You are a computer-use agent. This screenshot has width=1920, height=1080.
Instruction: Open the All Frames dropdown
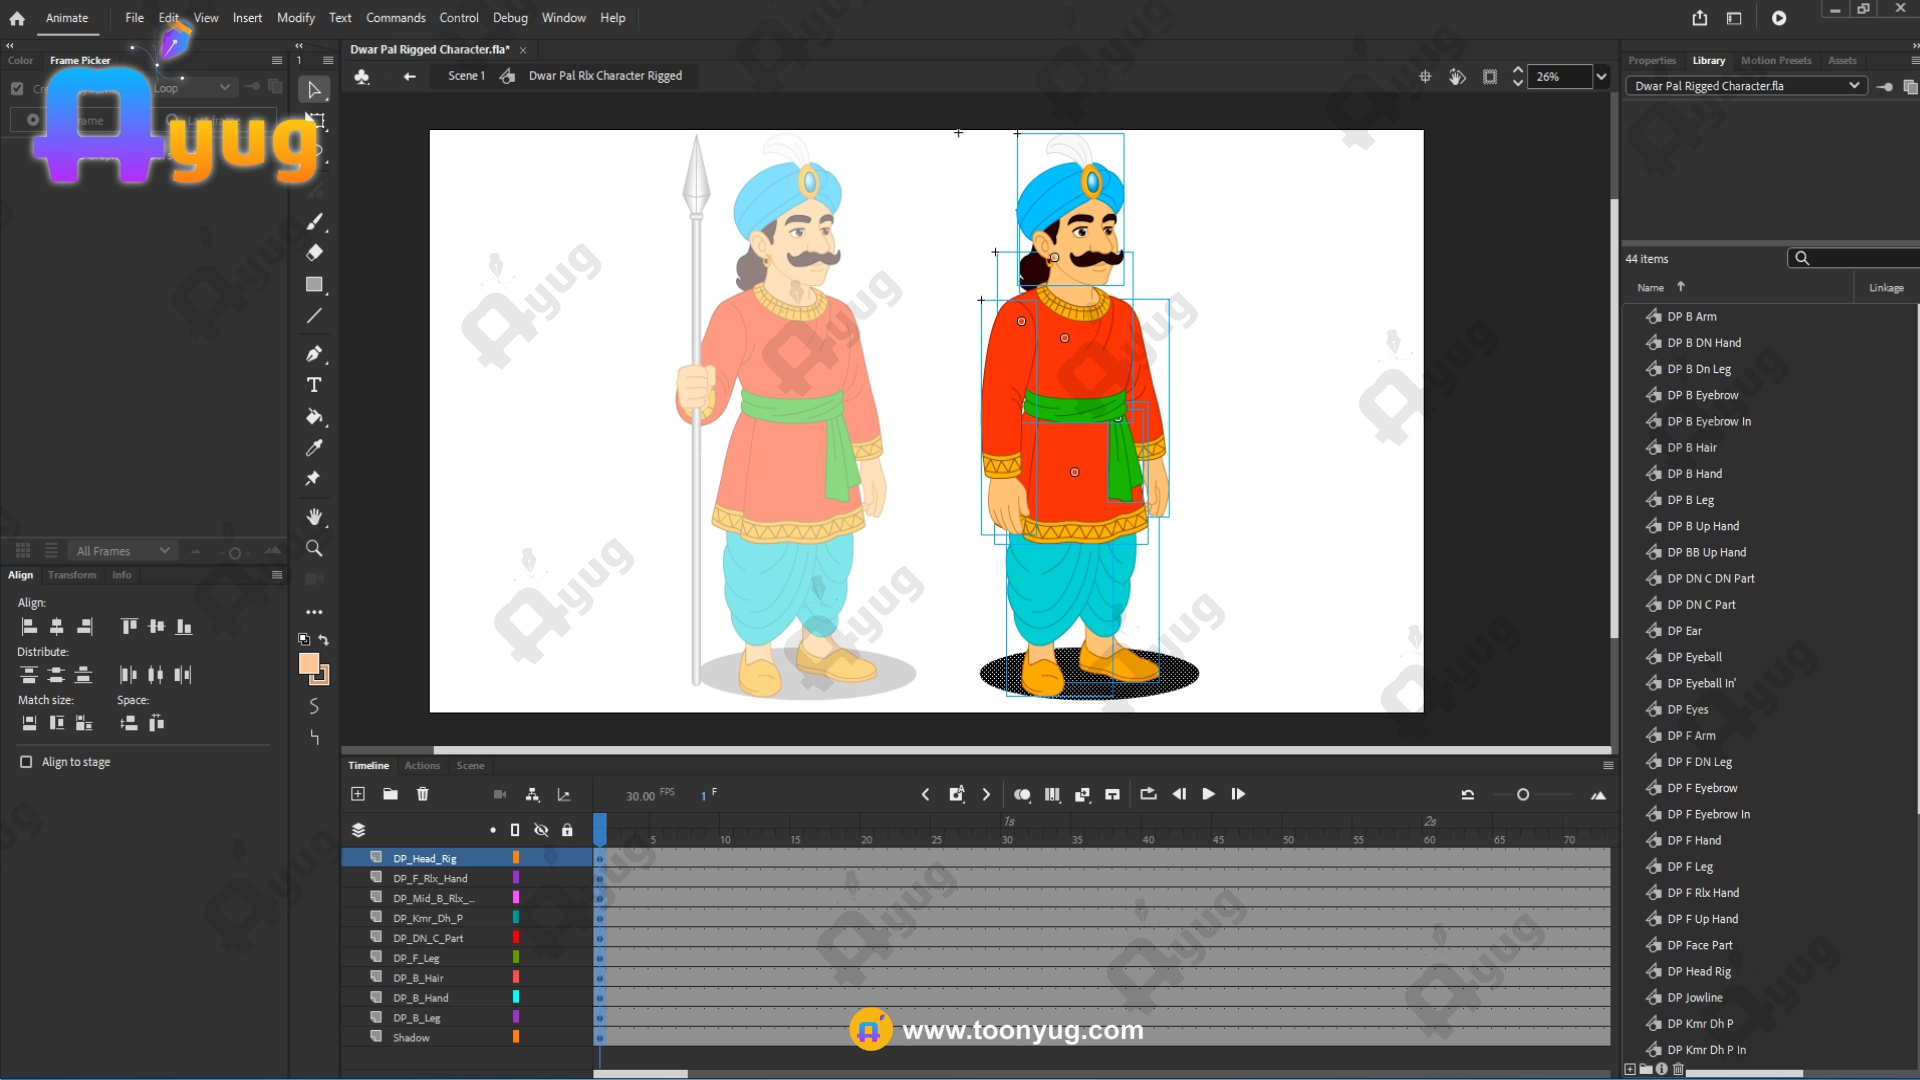122,551
